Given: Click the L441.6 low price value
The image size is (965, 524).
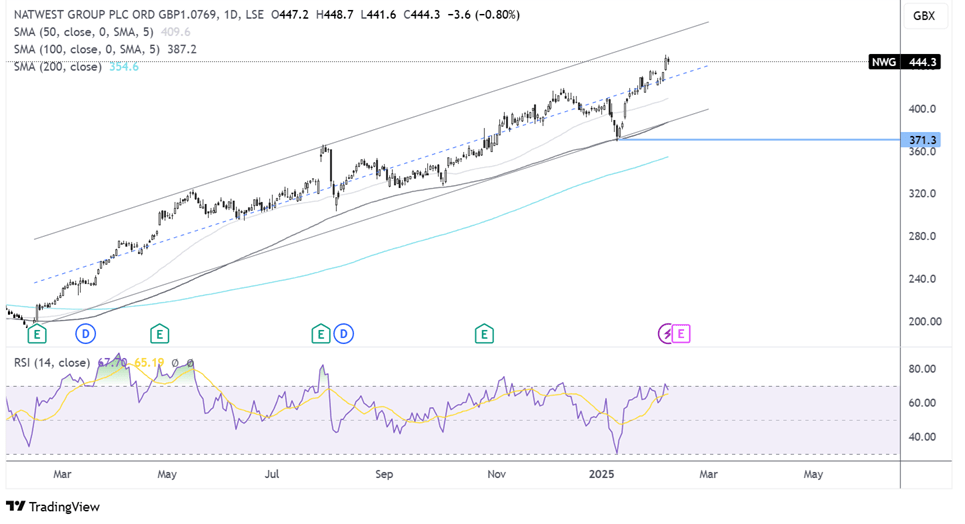Looking at the screenshot, I should [378, 15].
